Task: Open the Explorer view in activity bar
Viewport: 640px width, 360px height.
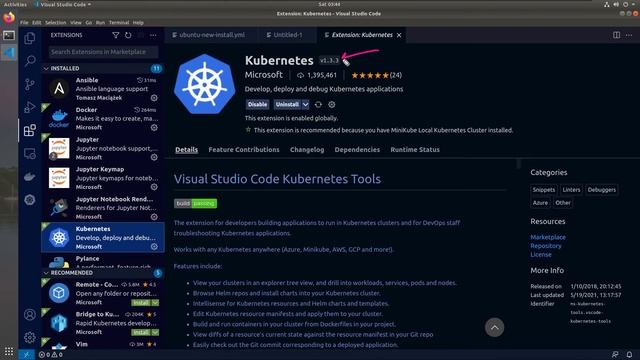Action: coord(29,38)
